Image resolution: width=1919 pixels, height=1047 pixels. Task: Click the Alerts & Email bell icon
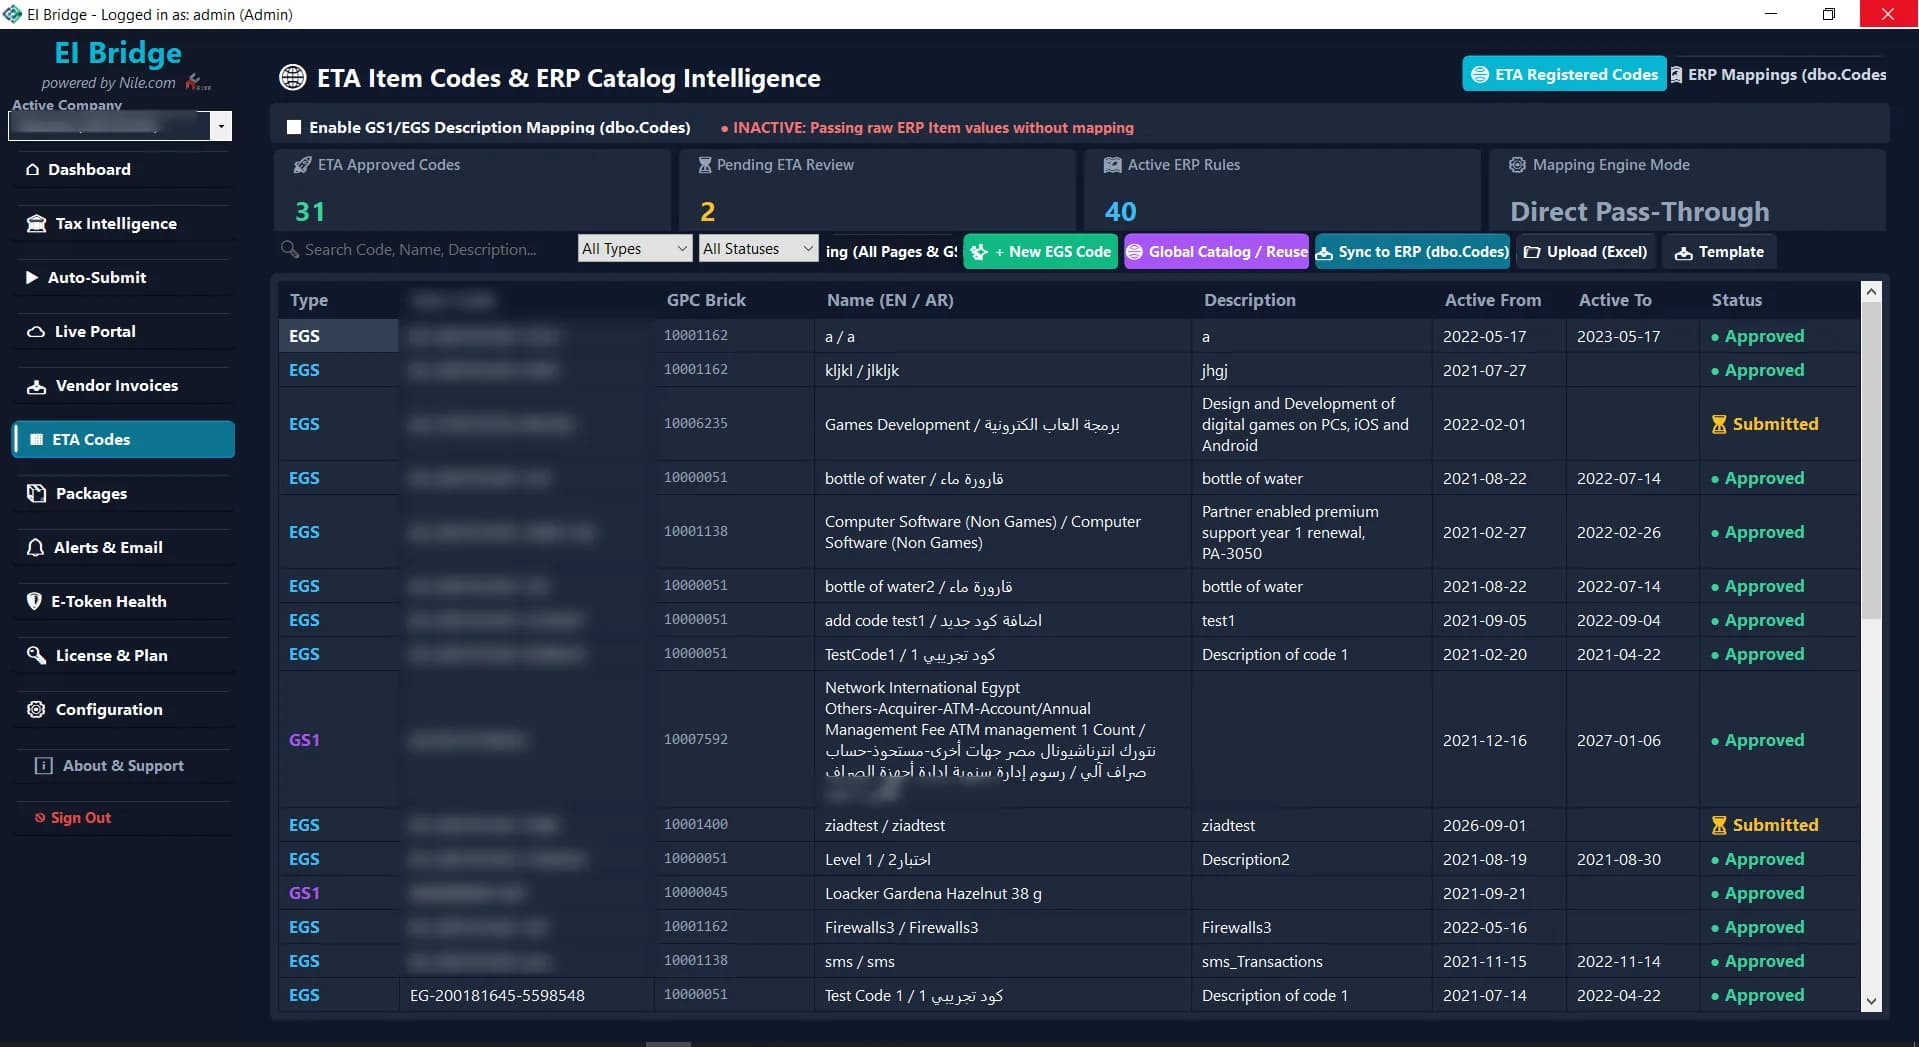click(x=35, y=548)
